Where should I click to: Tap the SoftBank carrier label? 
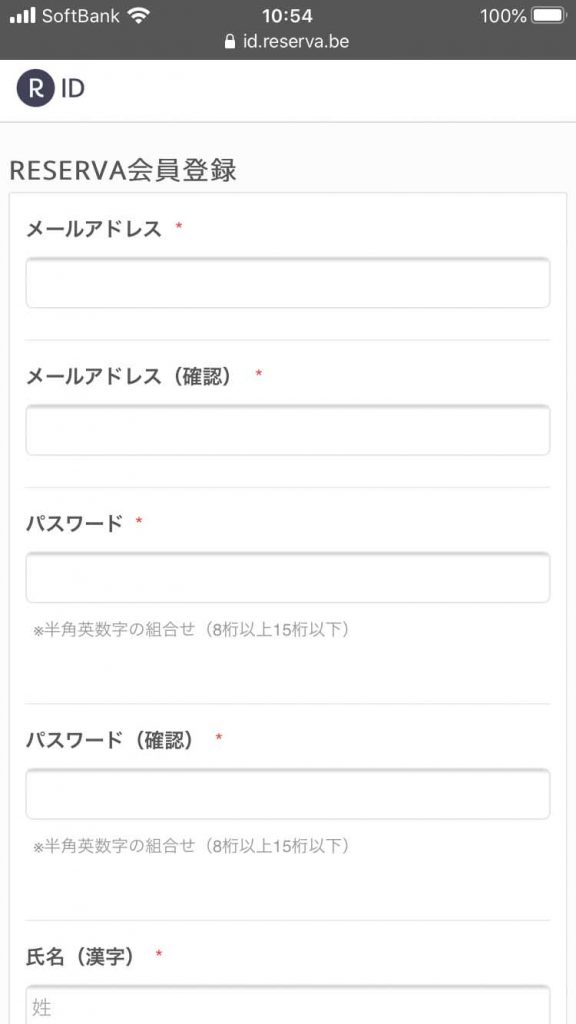[x=82, y=16]
